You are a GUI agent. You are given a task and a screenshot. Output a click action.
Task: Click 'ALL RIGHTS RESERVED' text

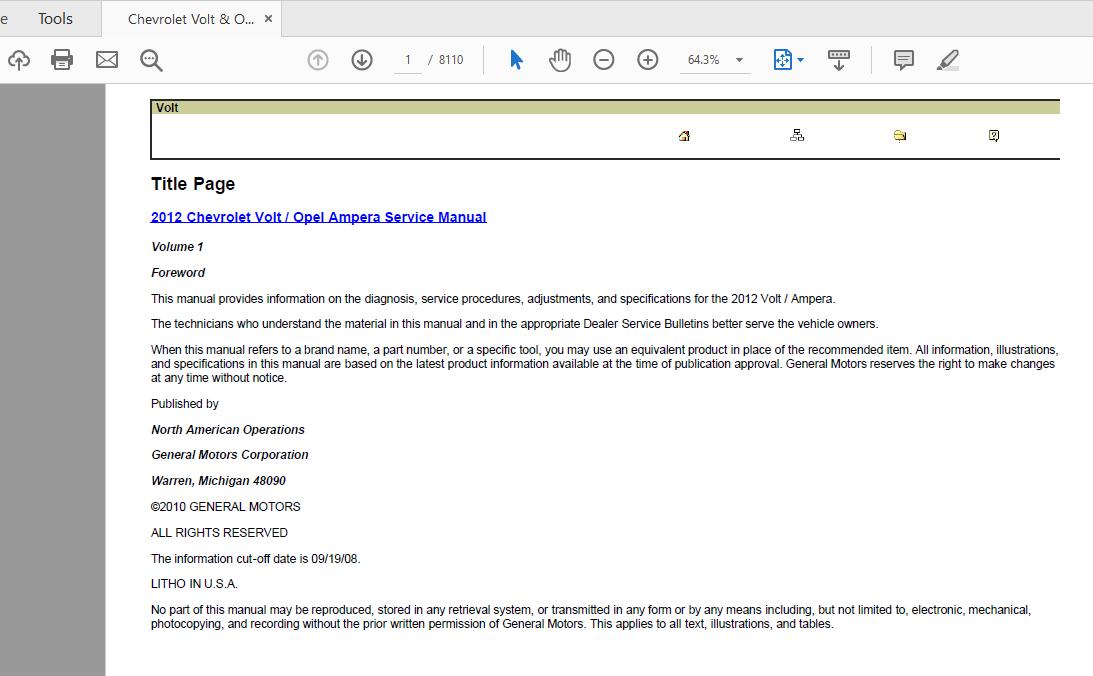tap(219, 532)
